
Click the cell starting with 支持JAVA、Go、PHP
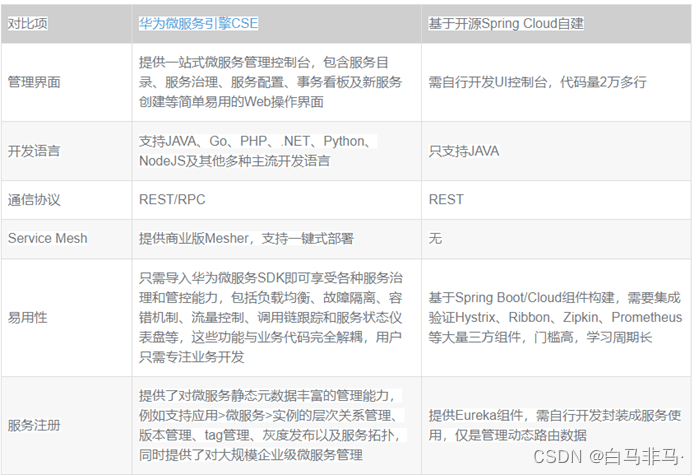pyautogui.click(x=277, y=151)
